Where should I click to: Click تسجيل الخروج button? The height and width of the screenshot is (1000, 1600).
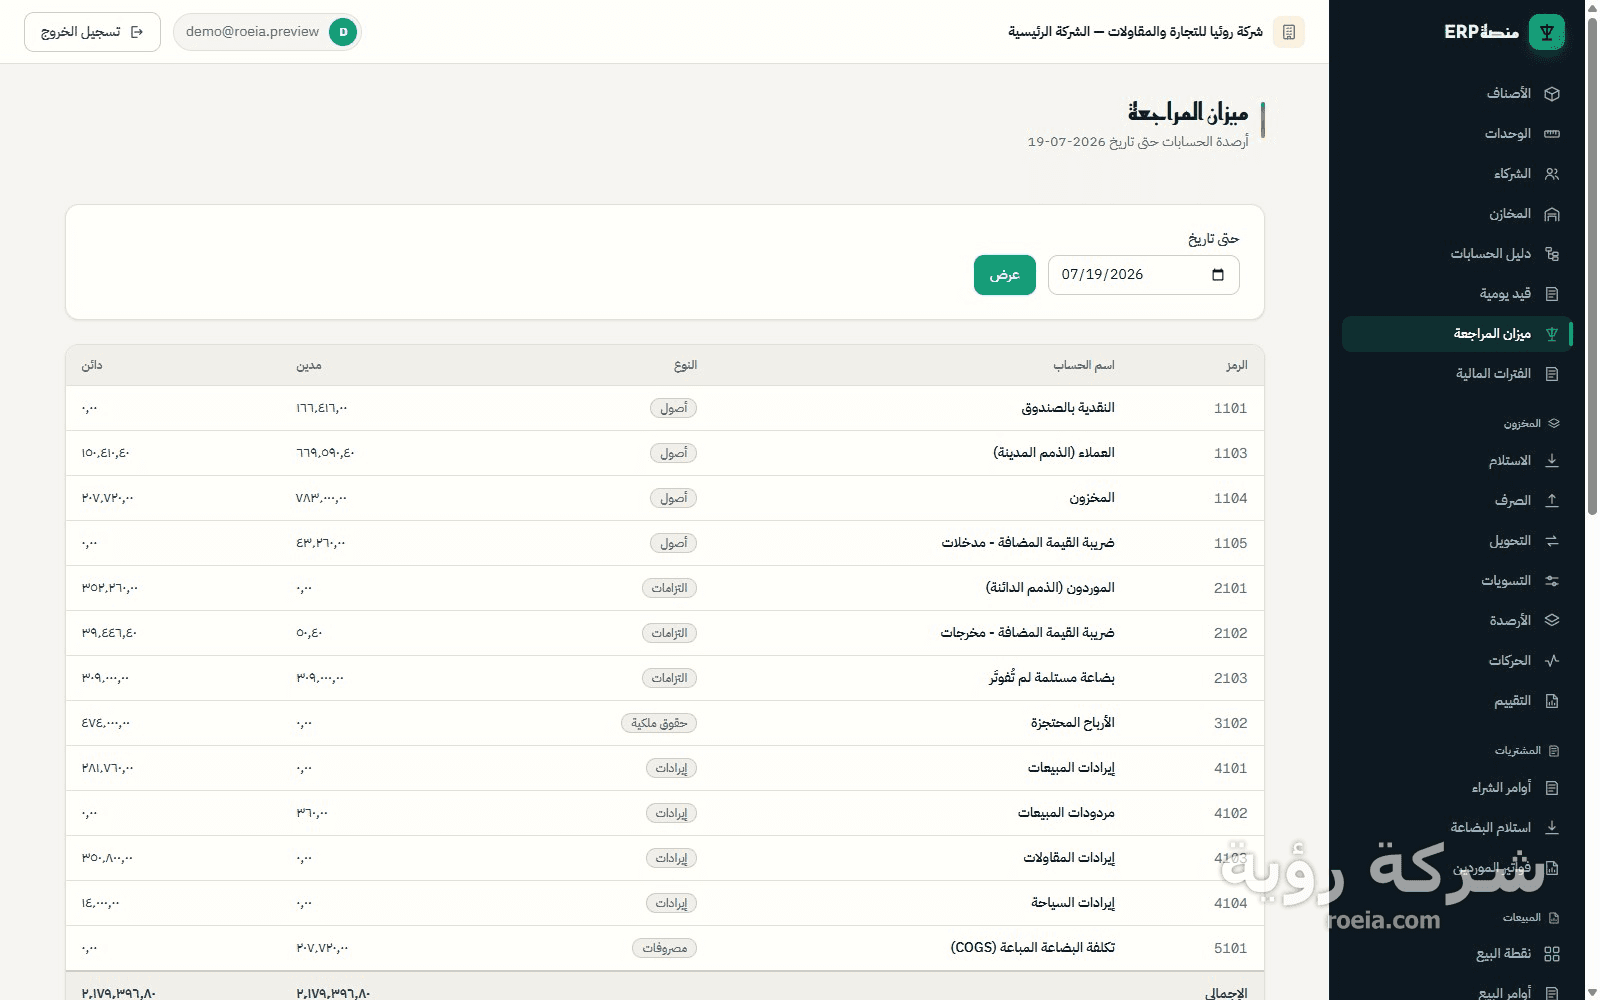pos(92,32)
